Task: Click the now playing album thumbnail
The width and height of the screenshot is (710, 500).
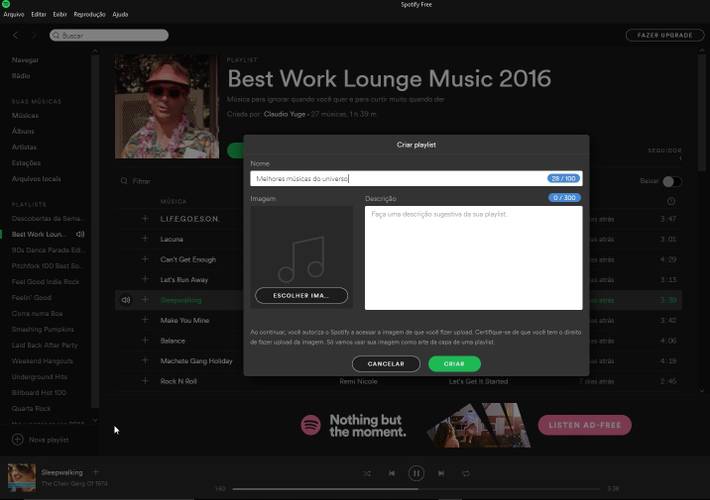Action: [x=21, y=477]
